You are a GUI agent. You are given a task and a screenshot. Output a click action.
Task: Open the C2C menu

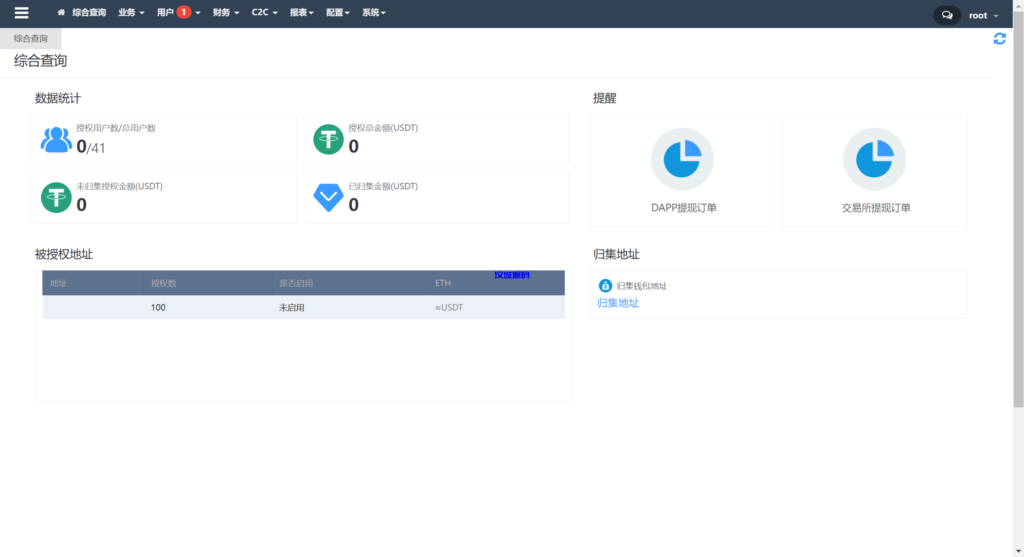tap(264, 13)
